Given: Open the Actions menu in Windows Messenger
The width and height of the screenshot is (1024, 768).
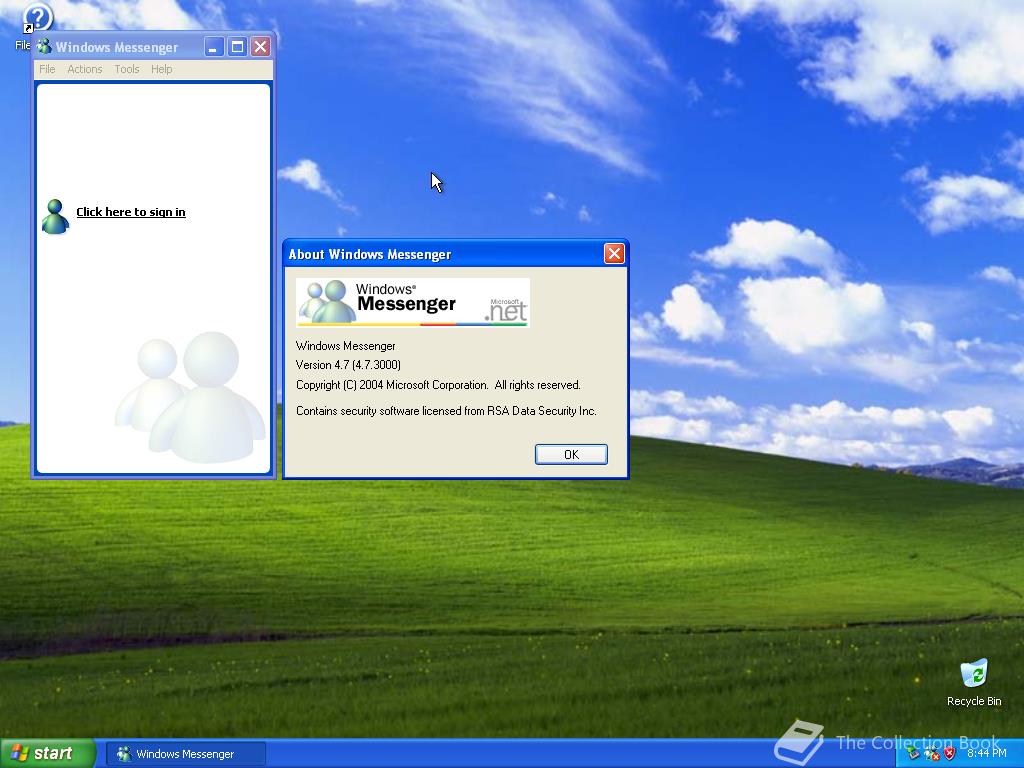Looking at the screenshot, I should point(85,69).
